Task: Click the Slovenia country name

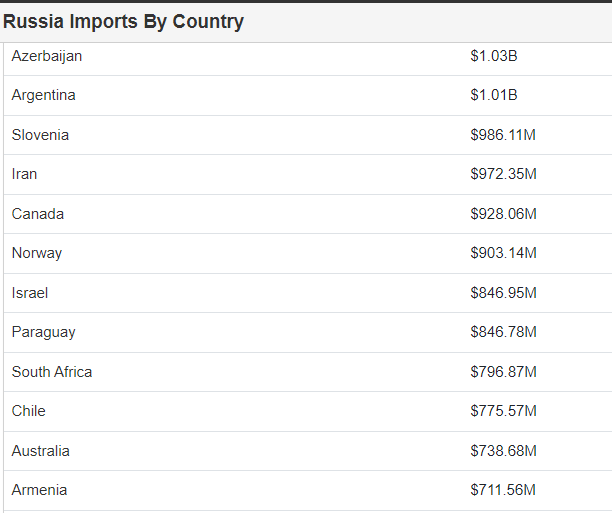Action: 40,135
